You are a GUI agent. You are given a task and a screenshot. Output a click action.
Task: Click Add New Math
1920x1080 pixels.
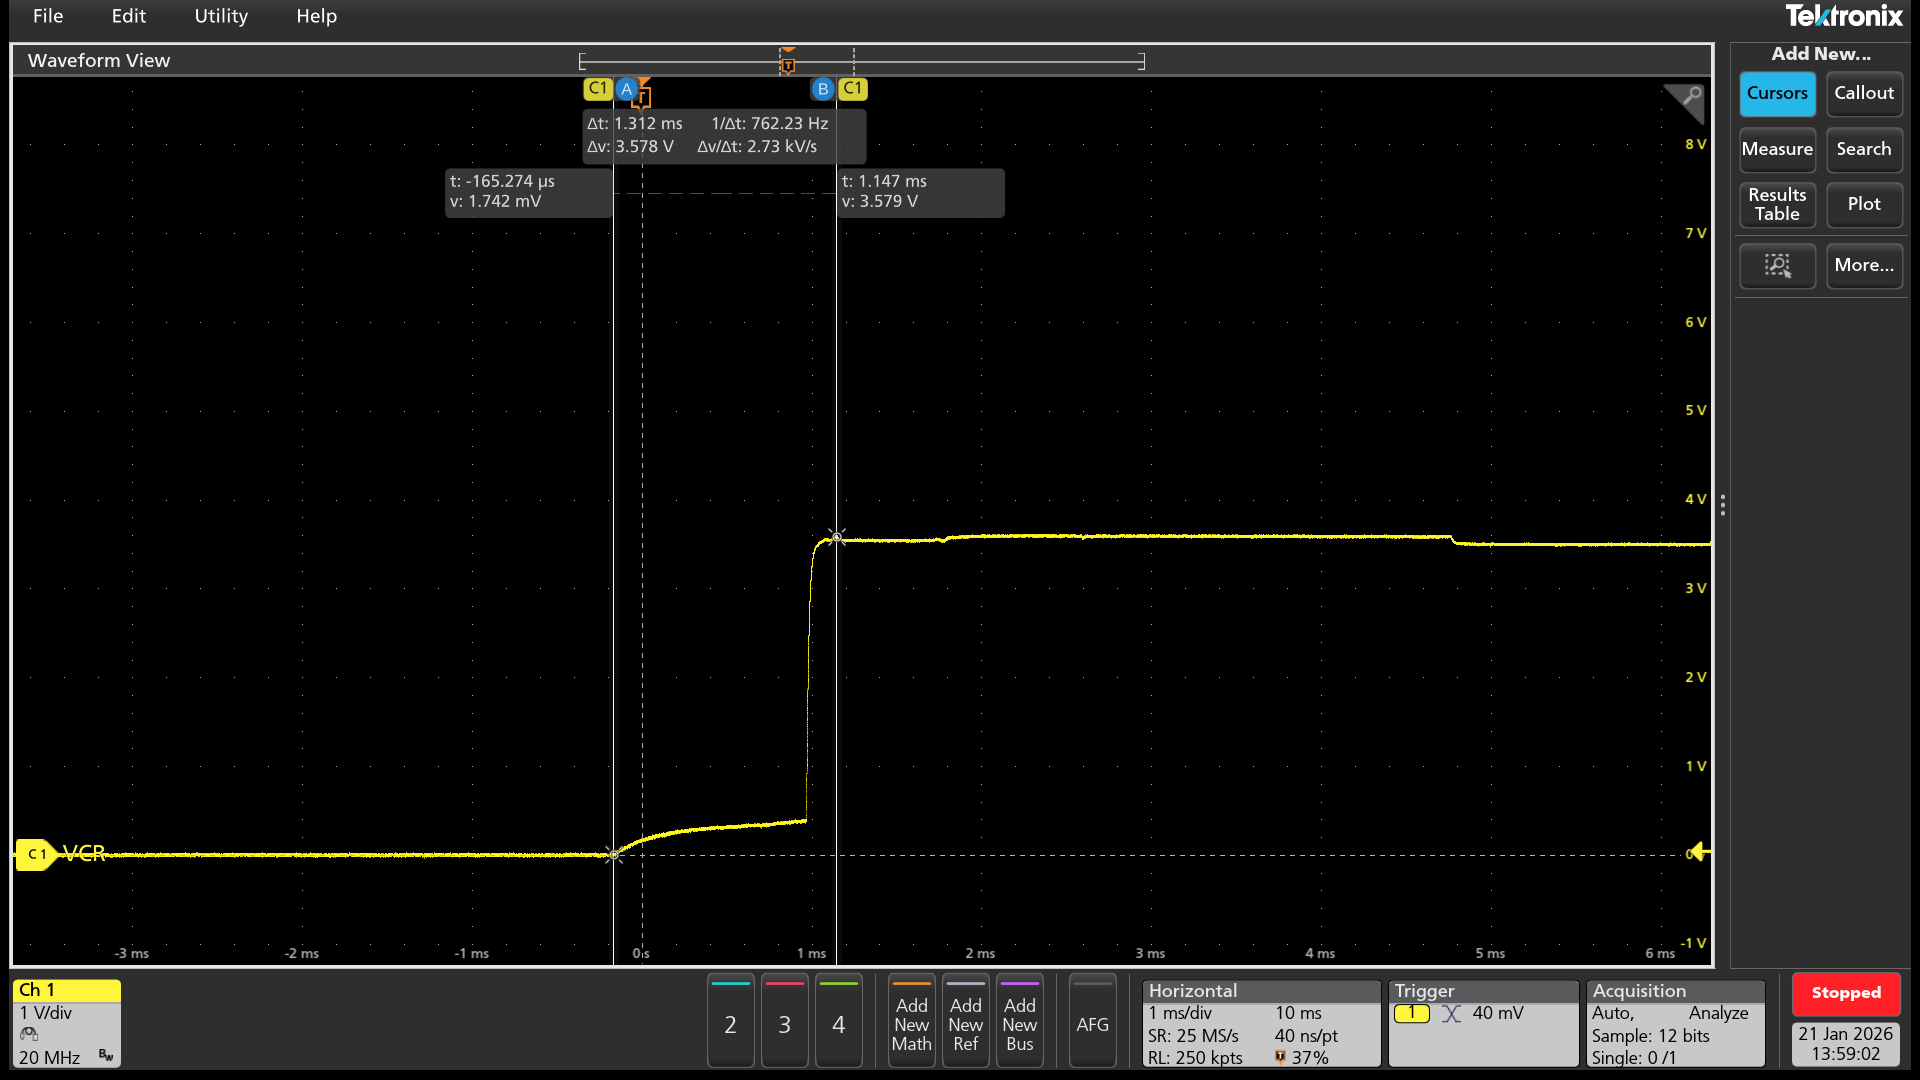[x=911, y=1022]
